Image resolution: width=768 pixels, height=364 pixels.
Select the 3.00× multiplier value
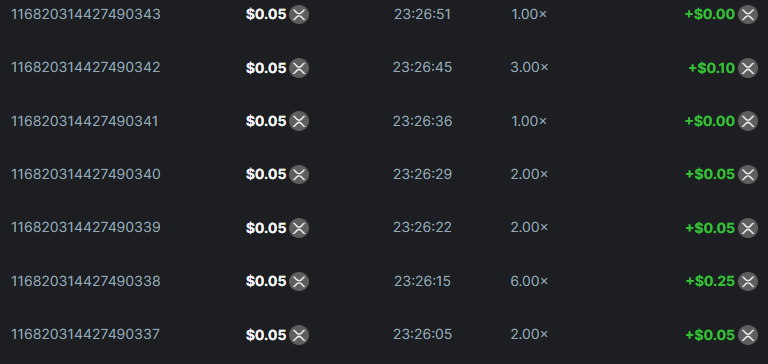click(529, 68)
